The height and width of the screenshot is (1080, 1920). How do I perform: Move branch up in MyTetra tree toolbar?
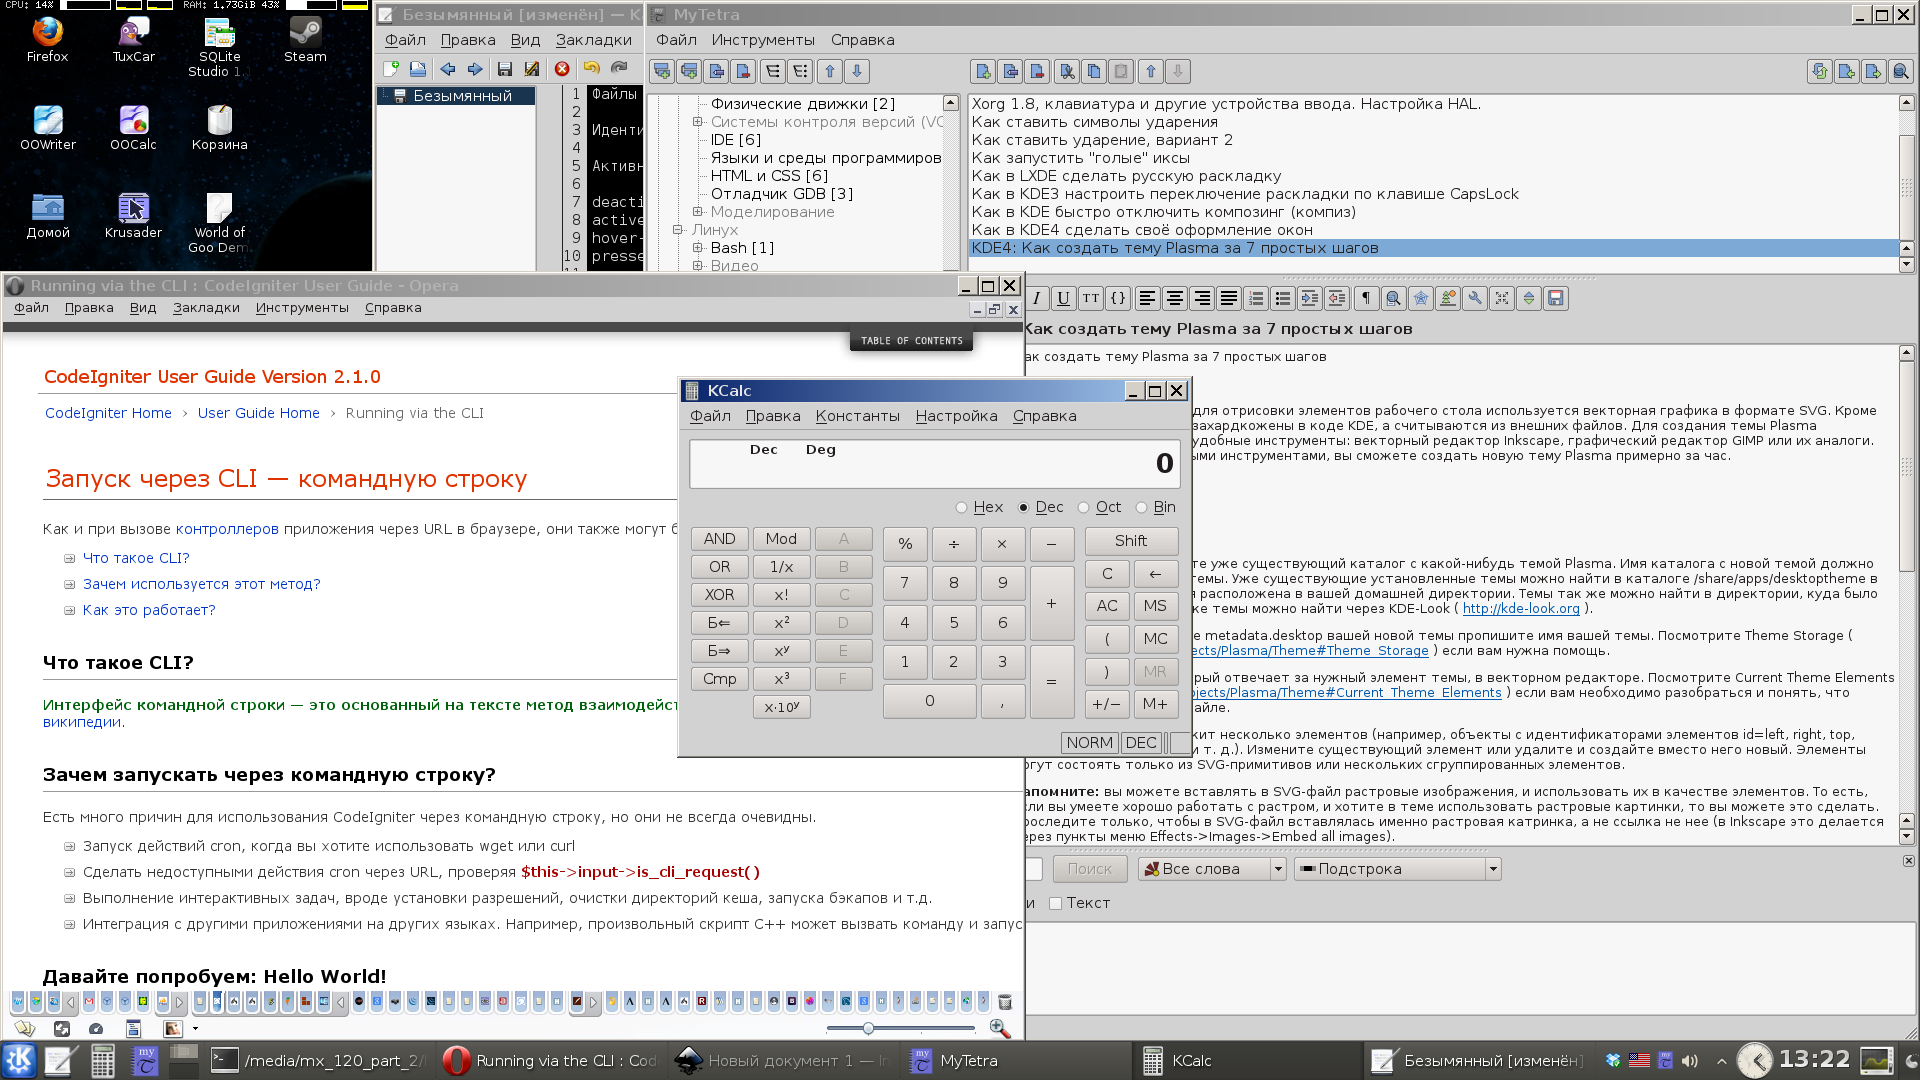click(830, 71)
